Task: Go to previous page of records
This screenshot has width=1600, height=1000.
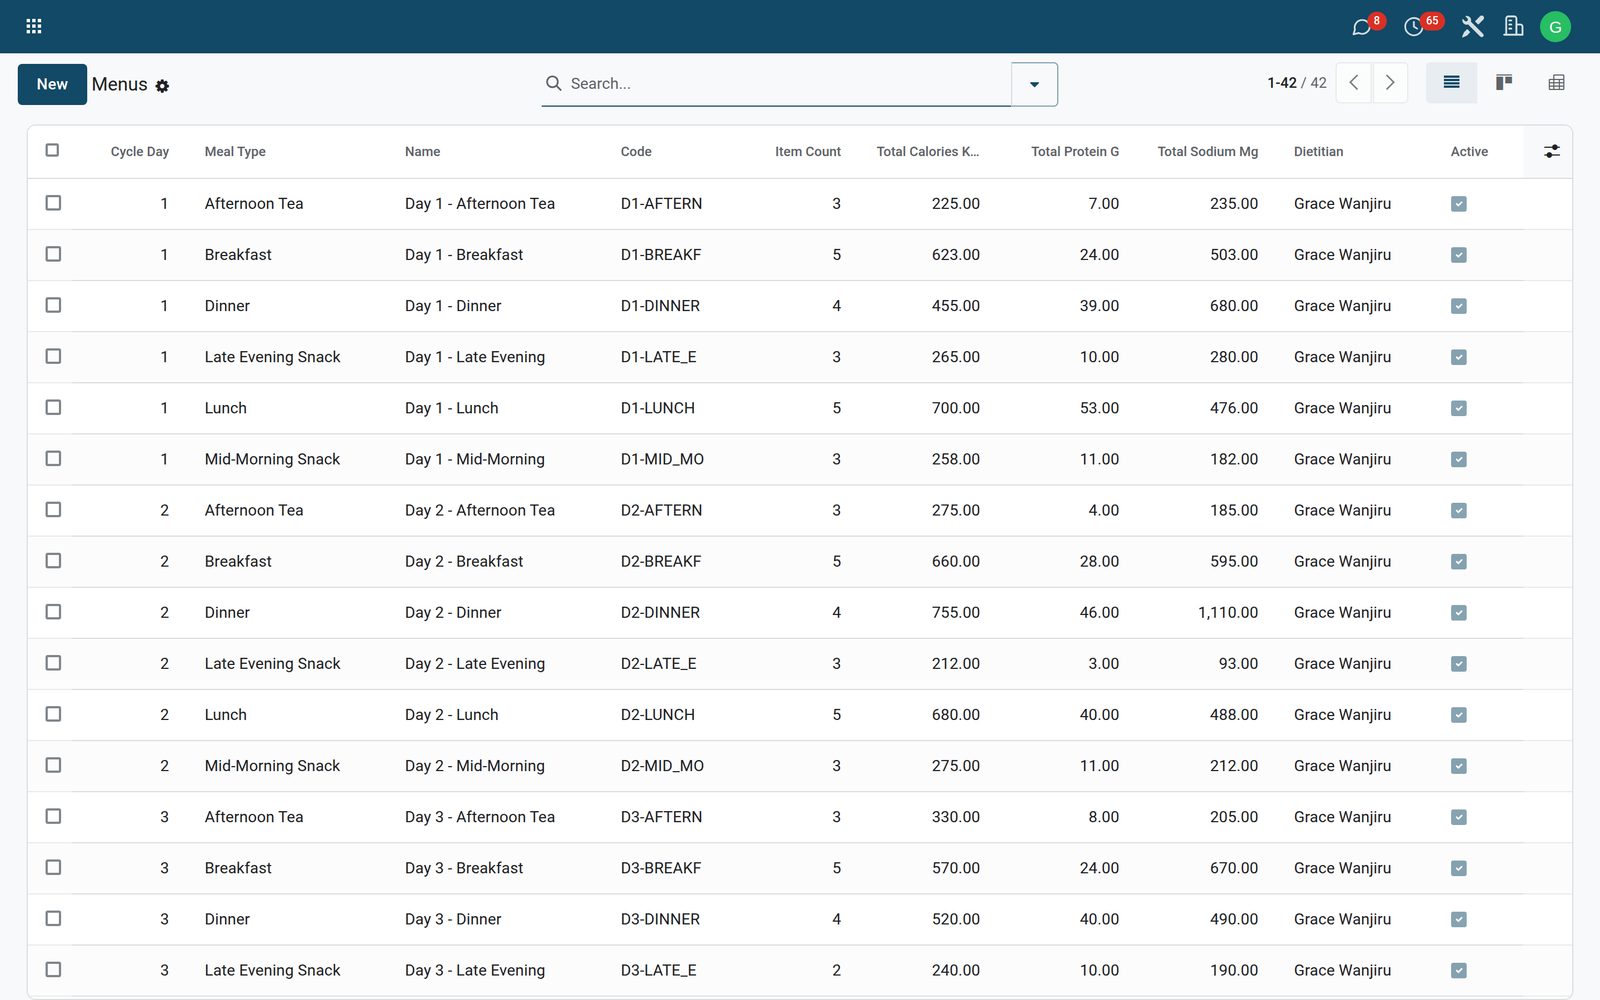Action: [x=1354, y=83]
